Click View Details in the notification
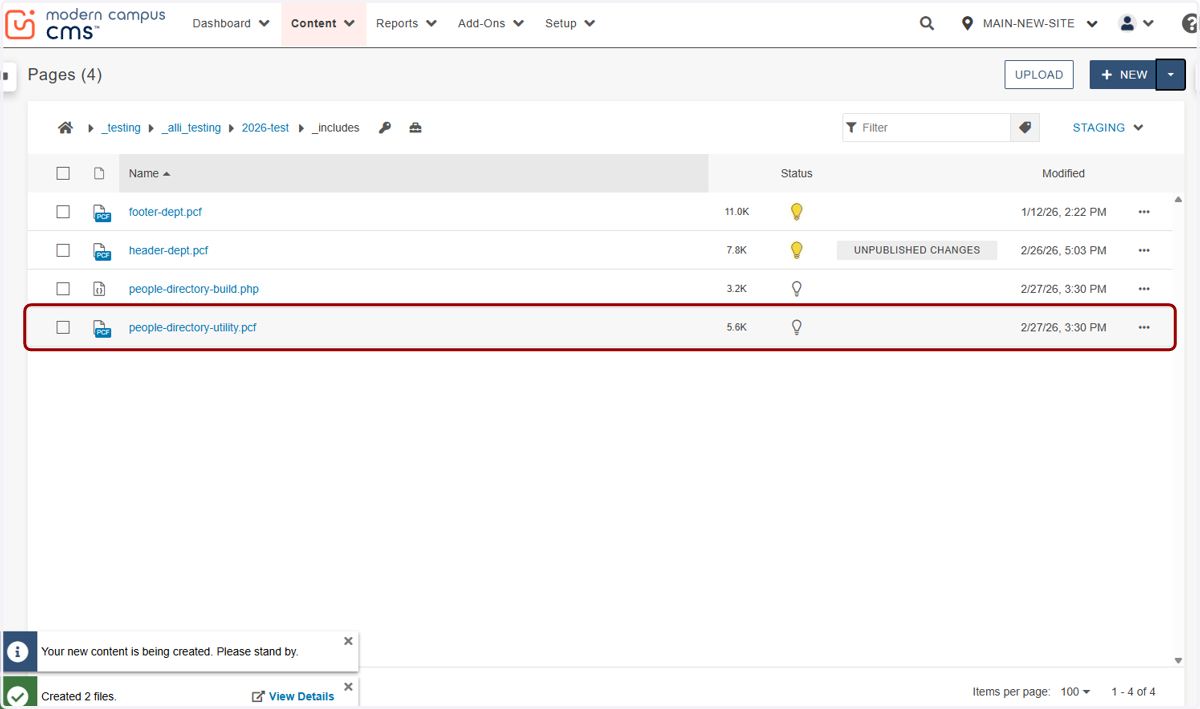The width and height of the screenshot is (1200, 709). [293, 696]
